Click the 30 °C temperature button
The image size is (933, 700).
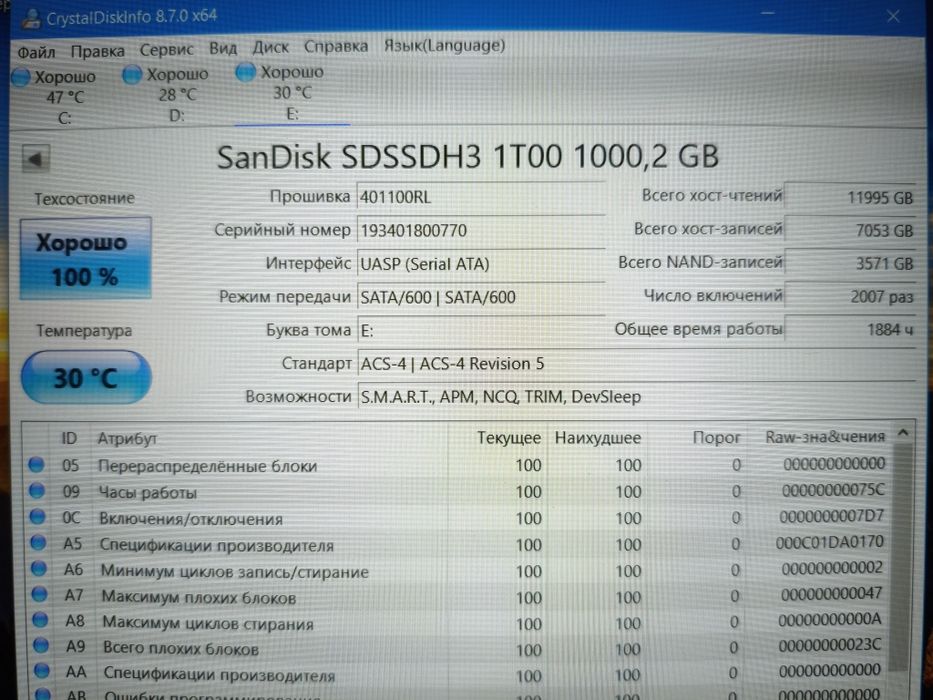[86, 378]
